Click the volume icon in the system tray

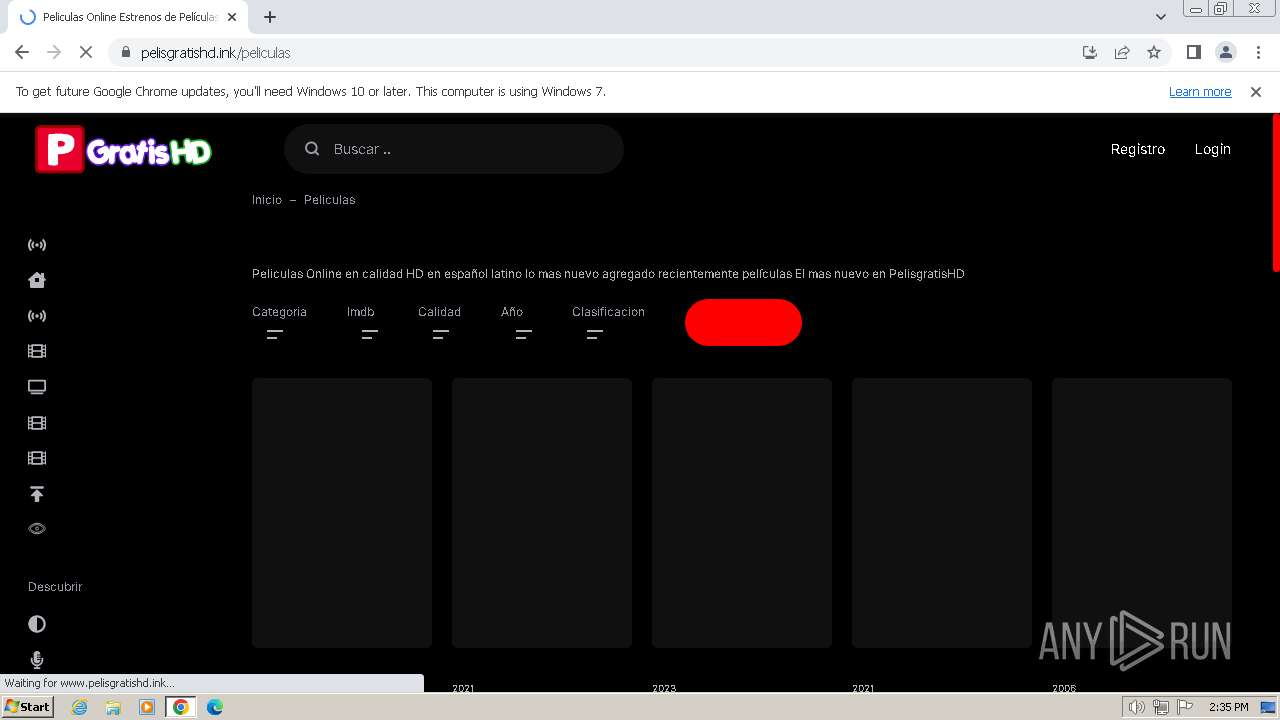[x=1137, y=707]
